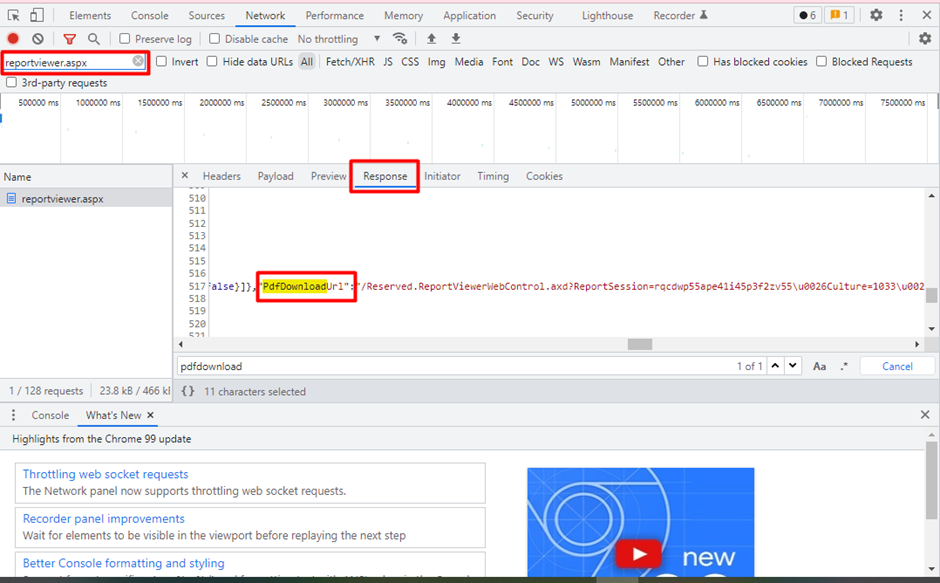Switch to the Console tab at top

click(149, 16)
